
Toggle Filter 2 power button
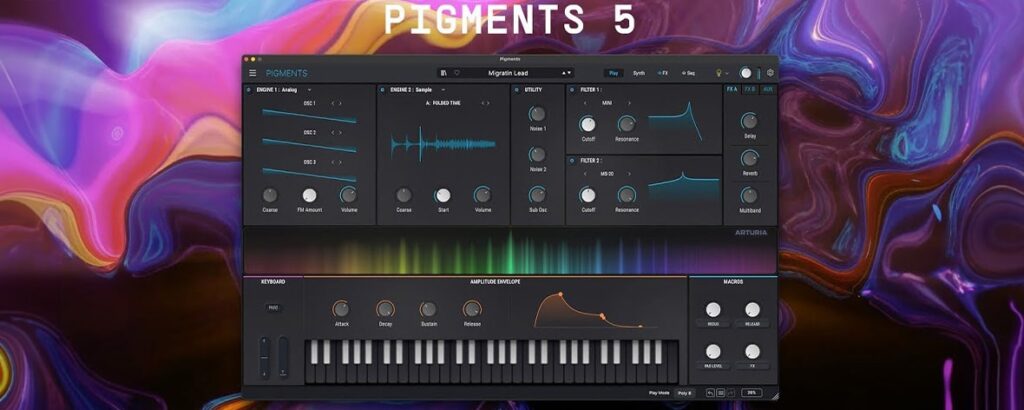pos(572,161)
